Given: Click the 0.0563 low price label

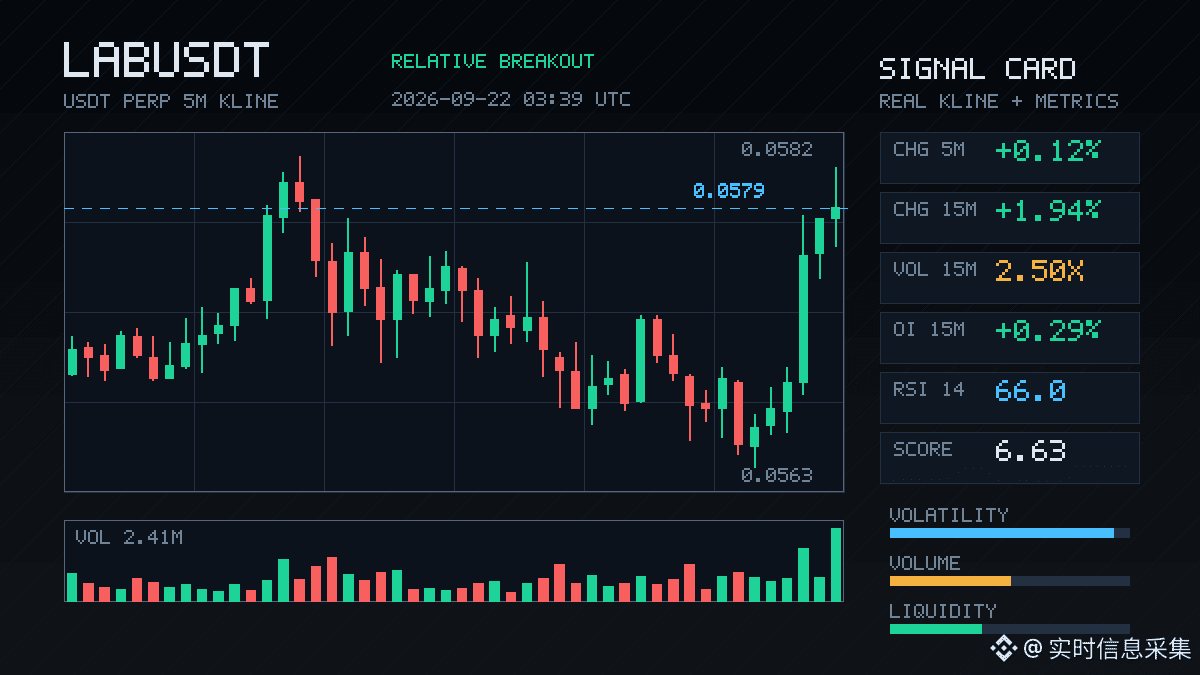Looking at the screenshot, I should point(777,475).
